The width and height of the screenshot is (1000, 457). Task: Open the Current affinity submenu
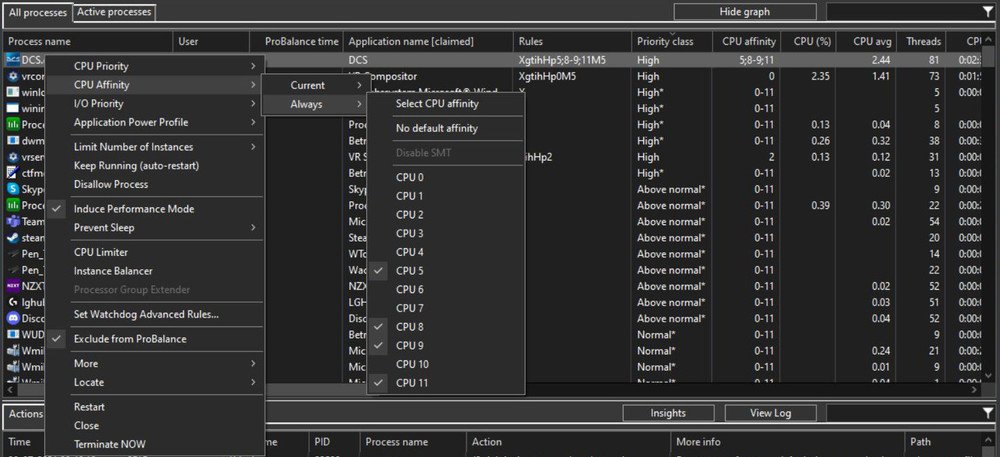tap(314, 85)
